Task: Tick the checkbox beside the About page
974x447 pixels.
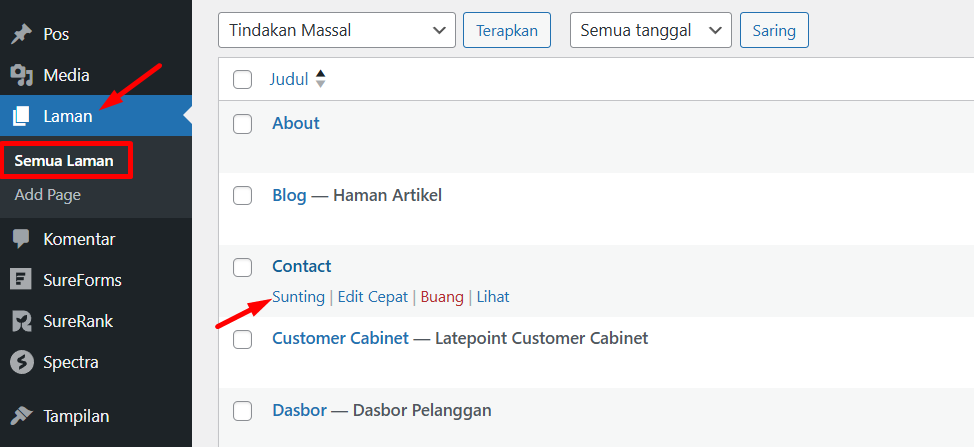Action: tap(242, 124)
